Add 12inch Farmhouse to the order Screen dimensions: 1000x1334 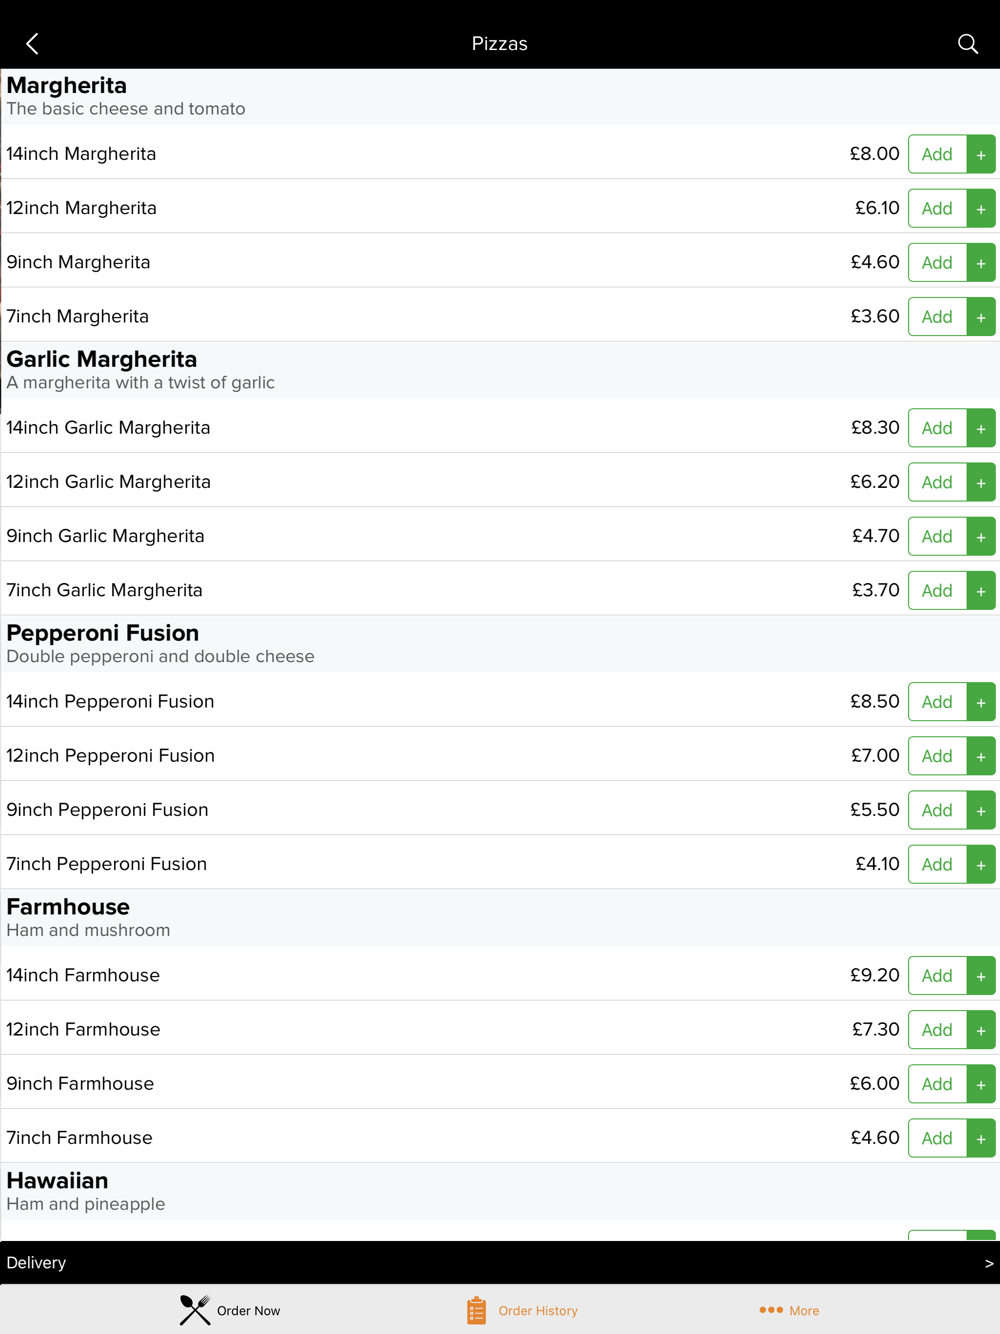[x=937, y=1030]
